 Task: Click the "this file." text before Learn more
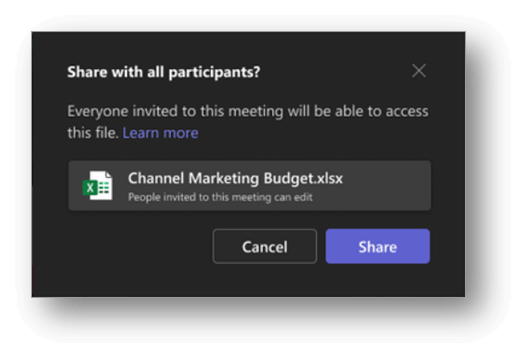pos(93,133)
